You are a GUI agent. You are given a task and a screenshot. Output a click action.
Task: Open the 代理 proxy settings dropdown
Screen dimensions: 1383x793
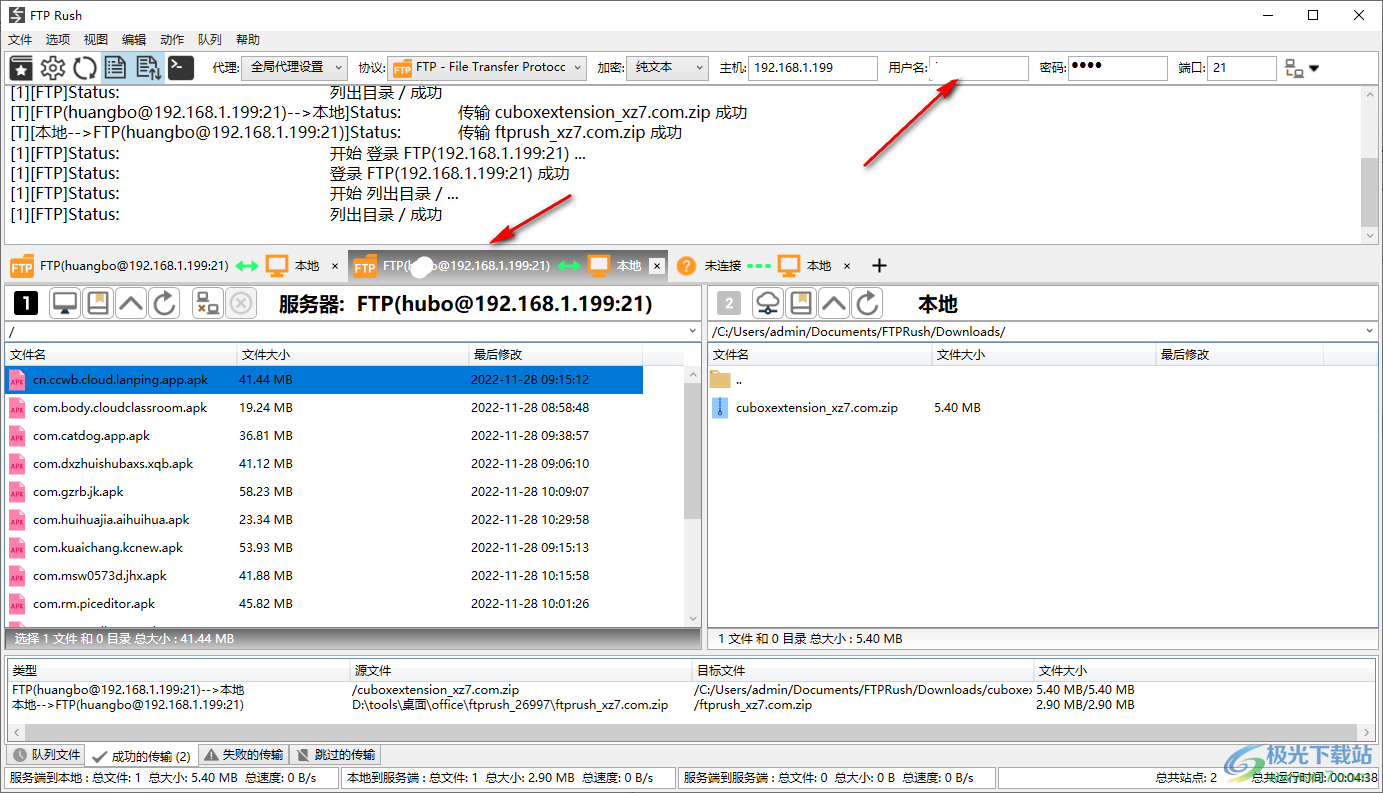pos(294,68)
